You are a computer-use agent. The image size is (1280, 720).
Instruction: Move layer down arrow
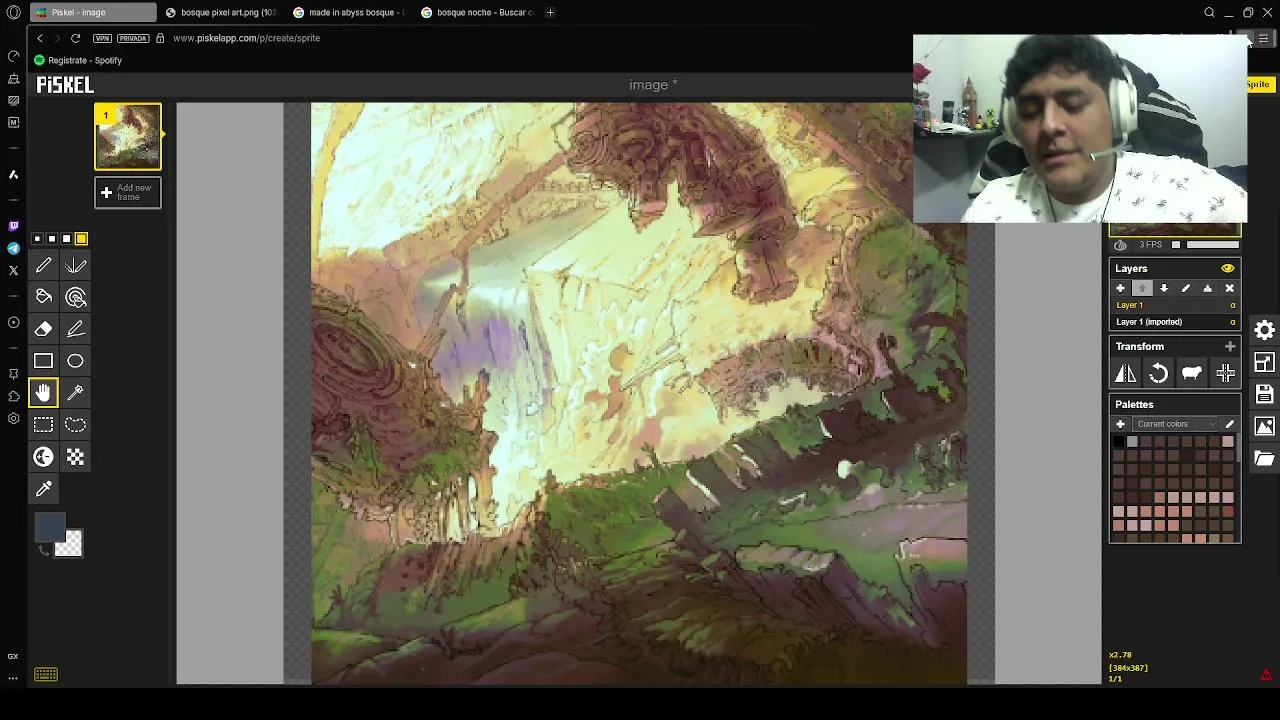coord(1164,288)
